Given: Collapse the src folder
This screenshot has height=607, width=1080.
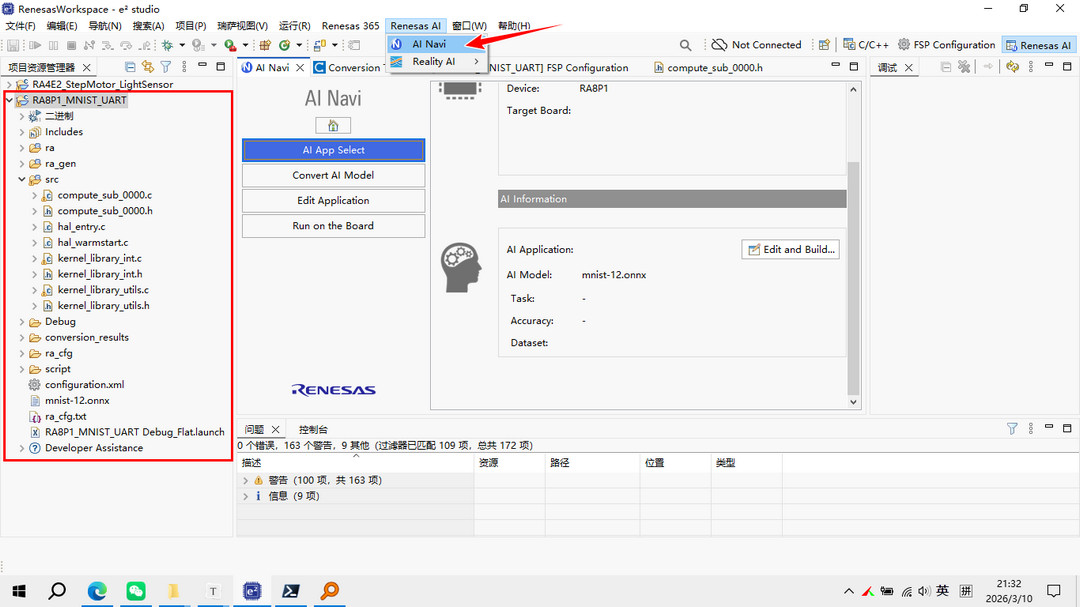Looking at the screenshot, I should click(21, 179).
